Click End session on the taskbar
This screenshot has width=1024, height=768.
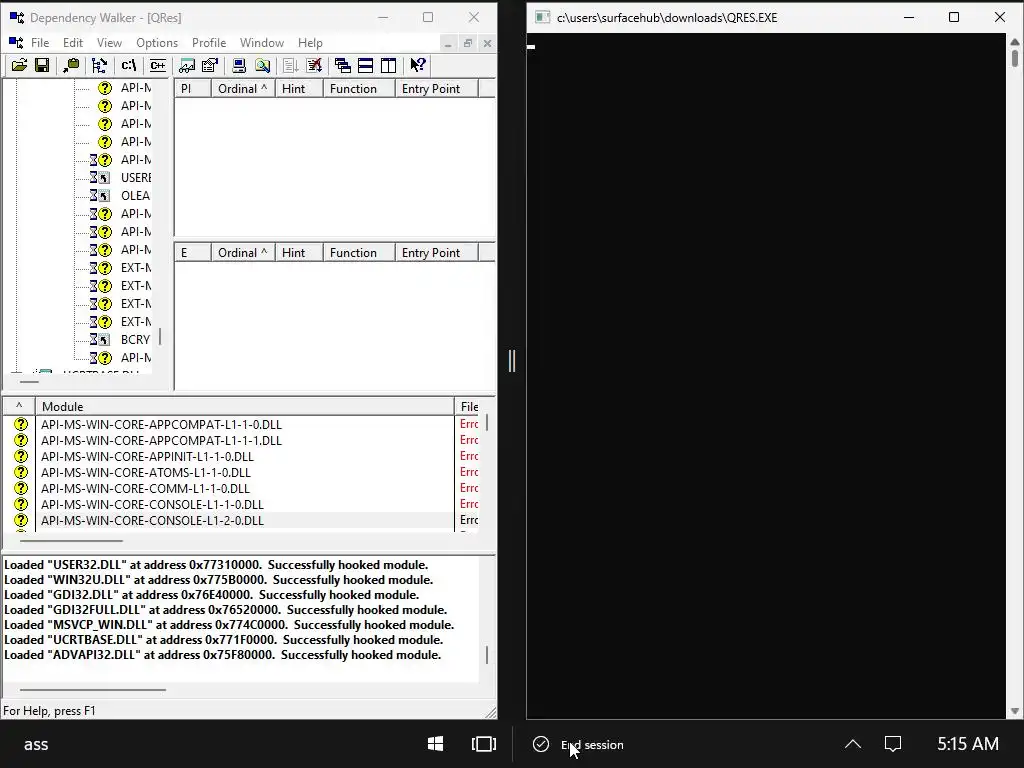coord(578,744)
